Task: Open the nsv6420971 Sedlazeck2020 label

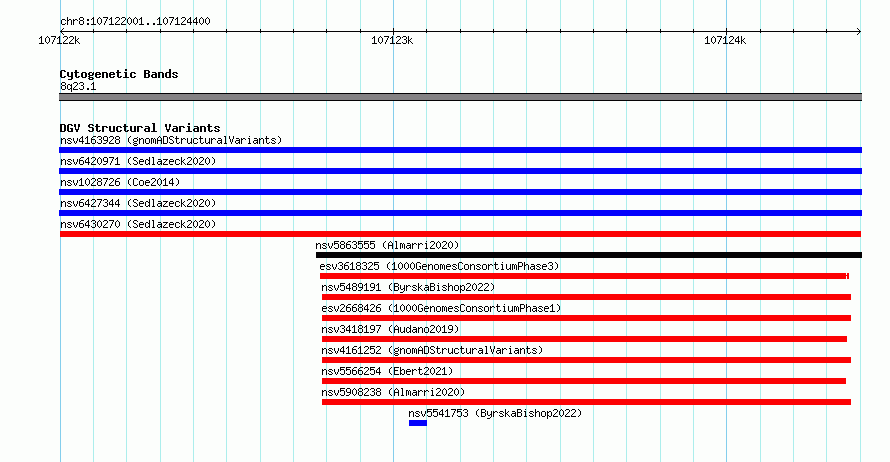Action: pos(138,161)
